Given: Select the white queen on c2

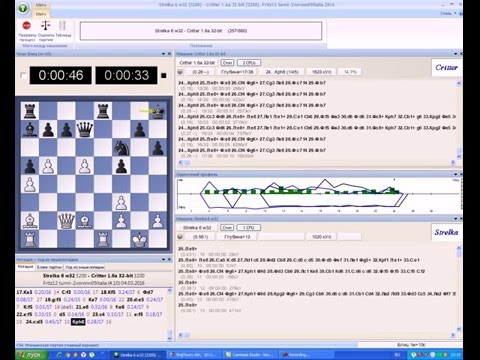Looking at the screenshot, I should (66, 221).
